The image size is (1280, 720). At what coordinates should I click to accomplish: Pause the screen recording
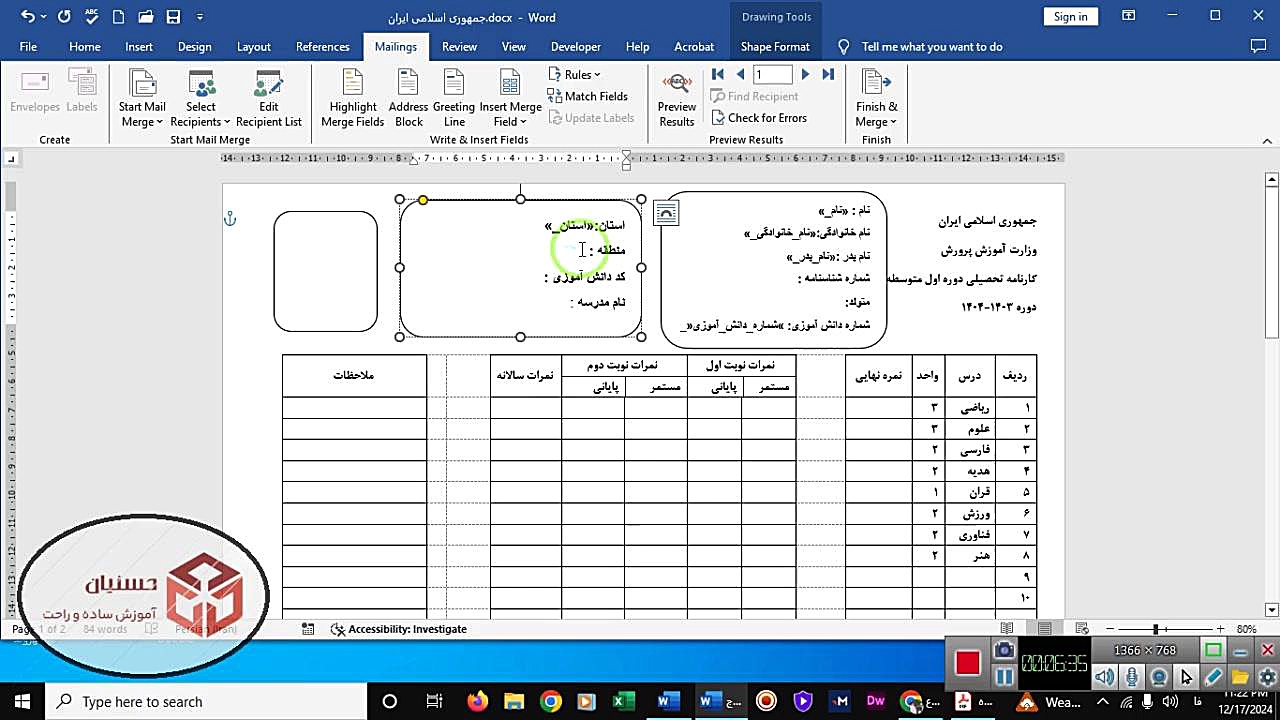1005,677
